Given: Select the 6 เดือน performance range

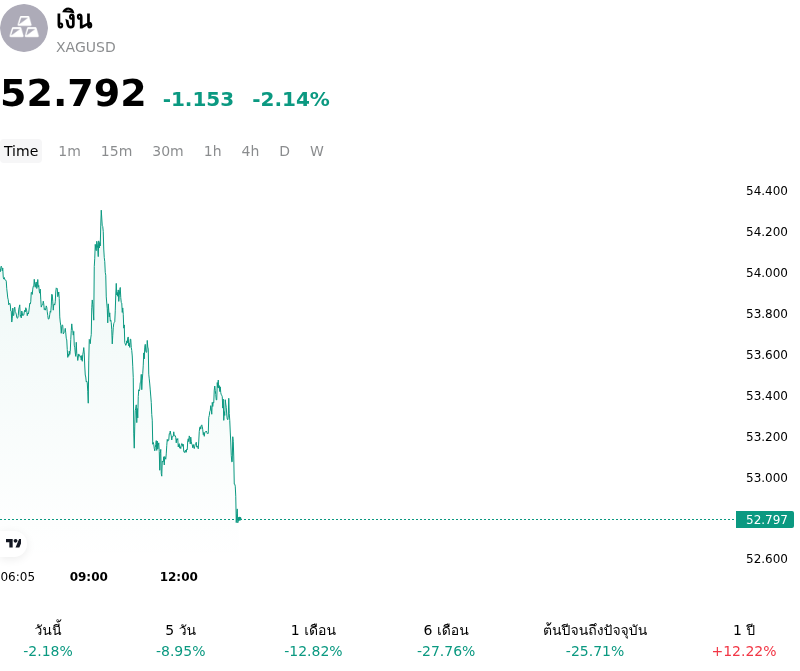Looking at the screenshot, I should click(x=446, y=640).
